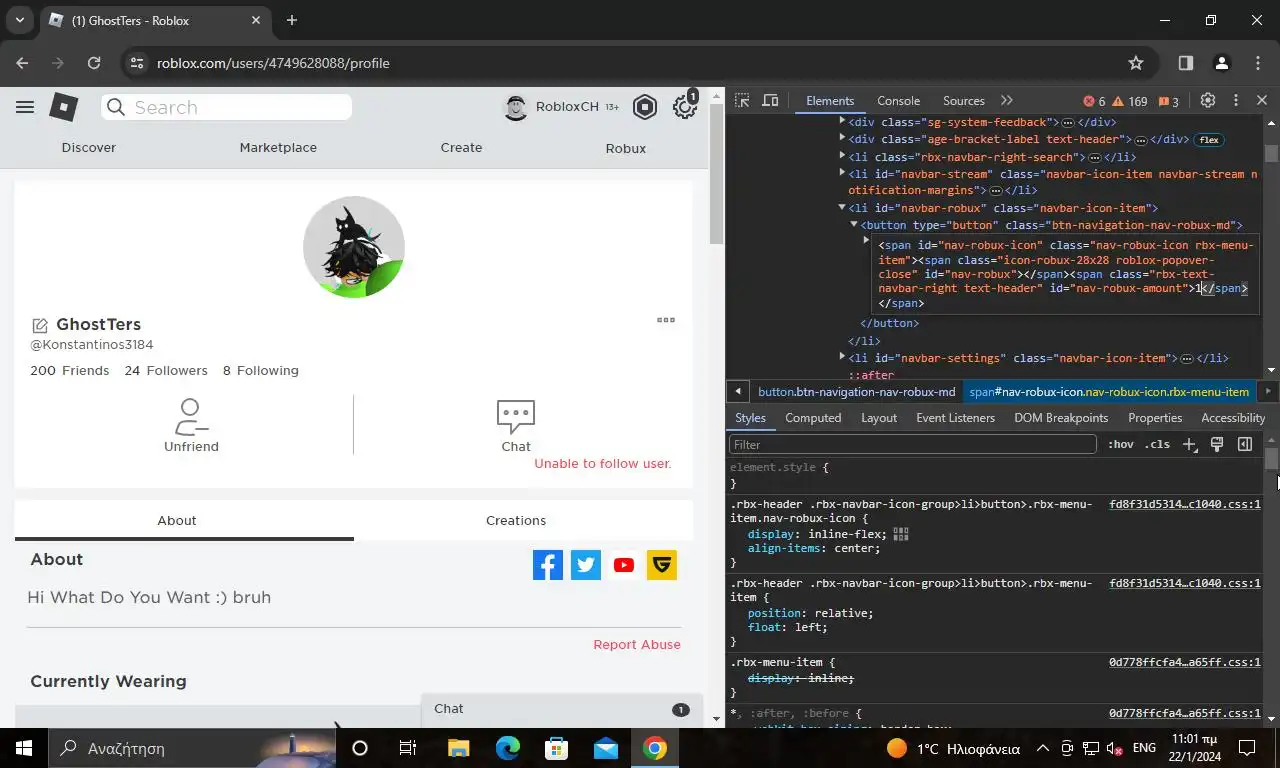1280x768 pixels.
Task: Open the Twitter social link icon
Action: pyautogui.click(x=586, y=565)
